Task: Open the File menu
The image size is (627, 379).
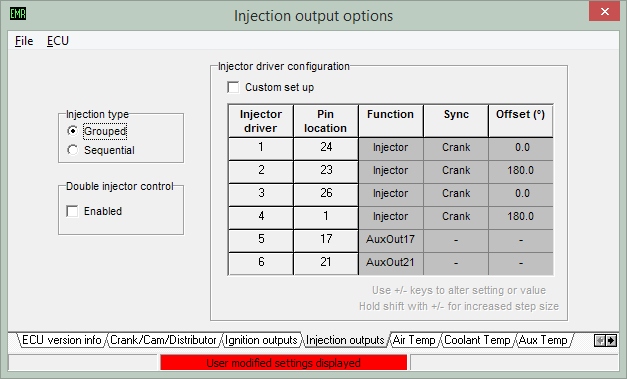Action: (24, 41)
